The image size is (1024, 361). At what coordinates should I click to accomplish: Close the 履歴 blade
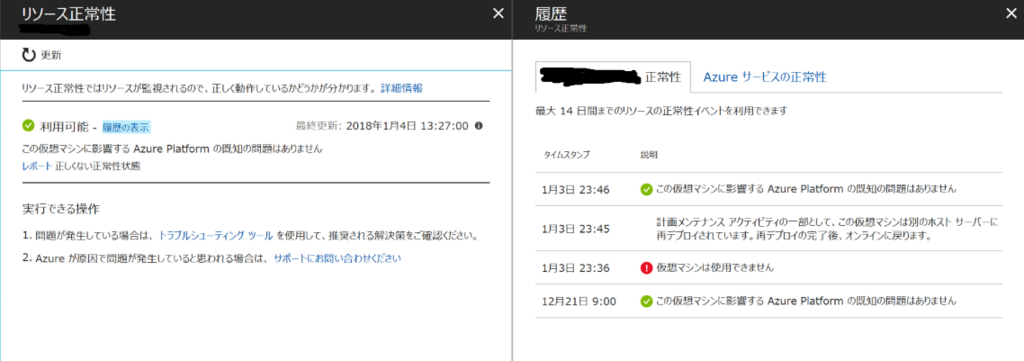coord(1010,13)
